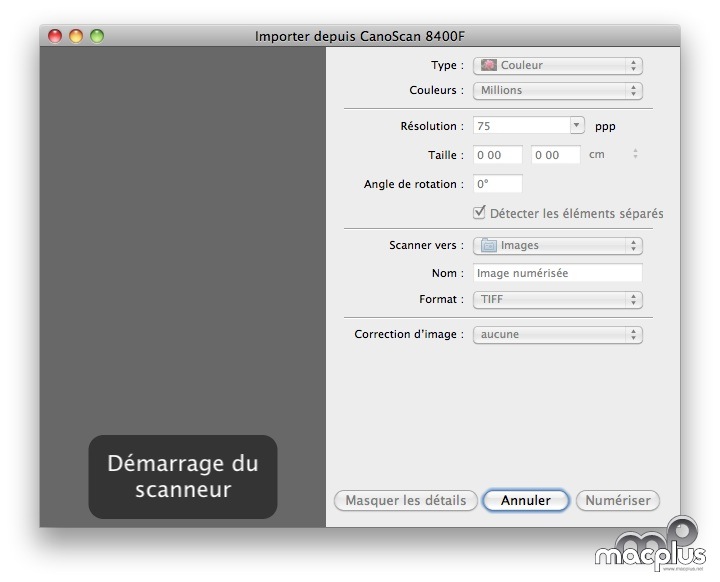This screenshot has height=582, width=720.
Task: Click the Numériser button
Action: (618, 500)
